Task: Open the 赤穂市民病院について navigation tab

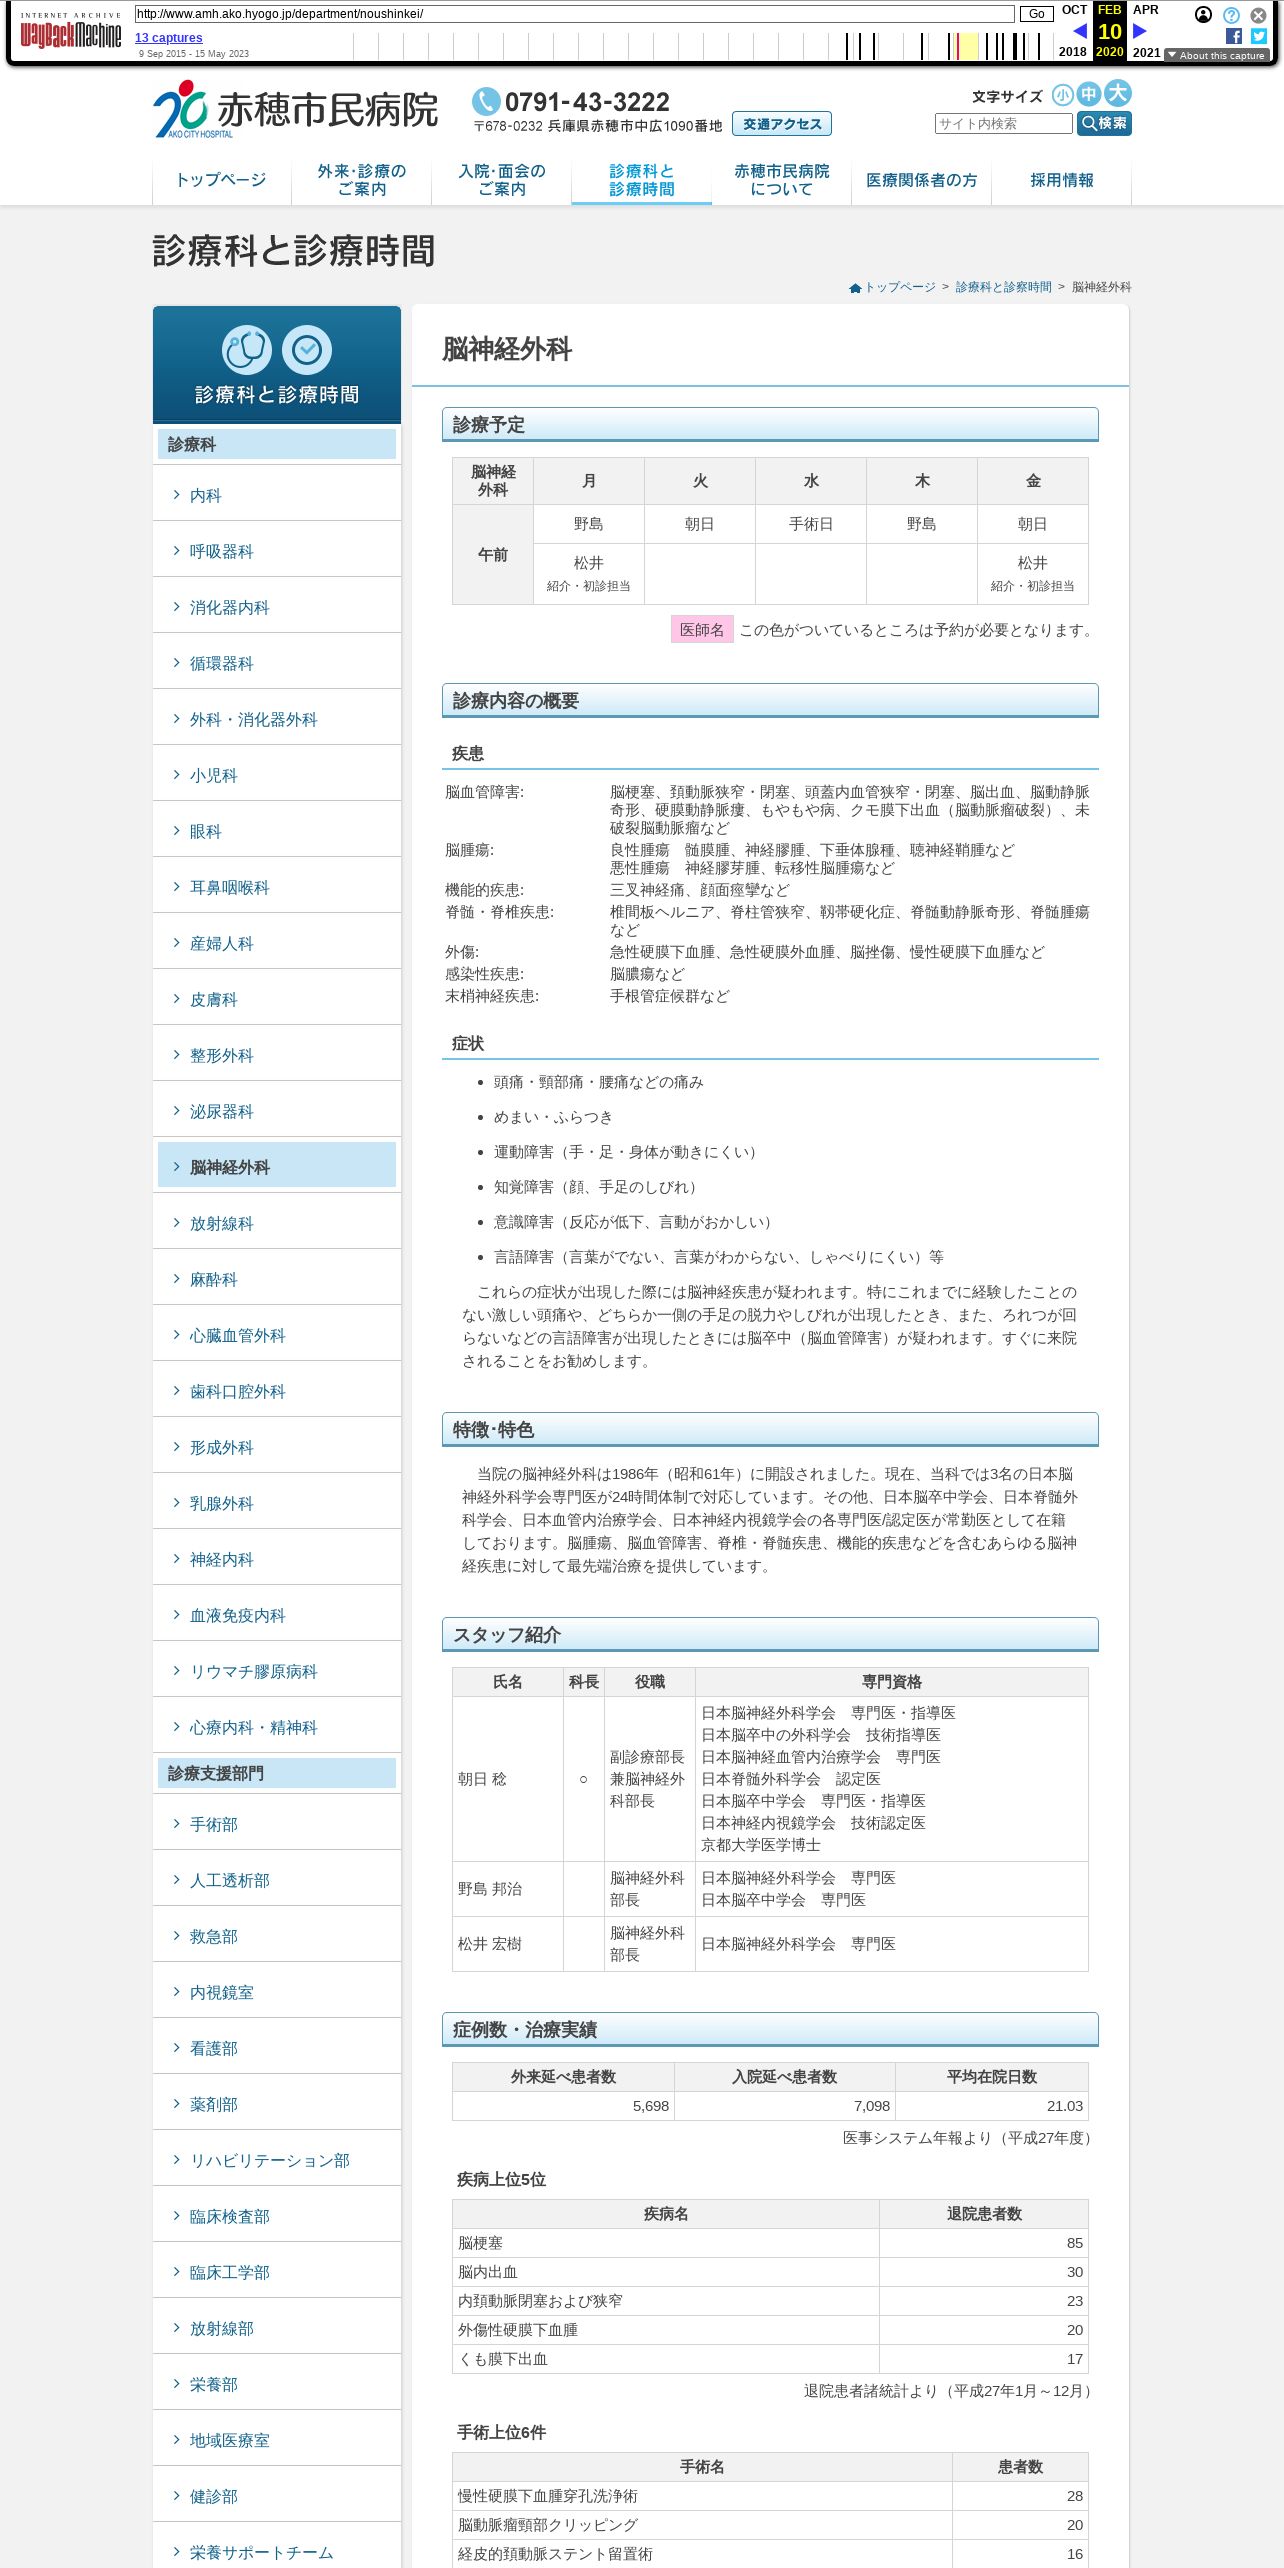Action: tap(782, 180)
